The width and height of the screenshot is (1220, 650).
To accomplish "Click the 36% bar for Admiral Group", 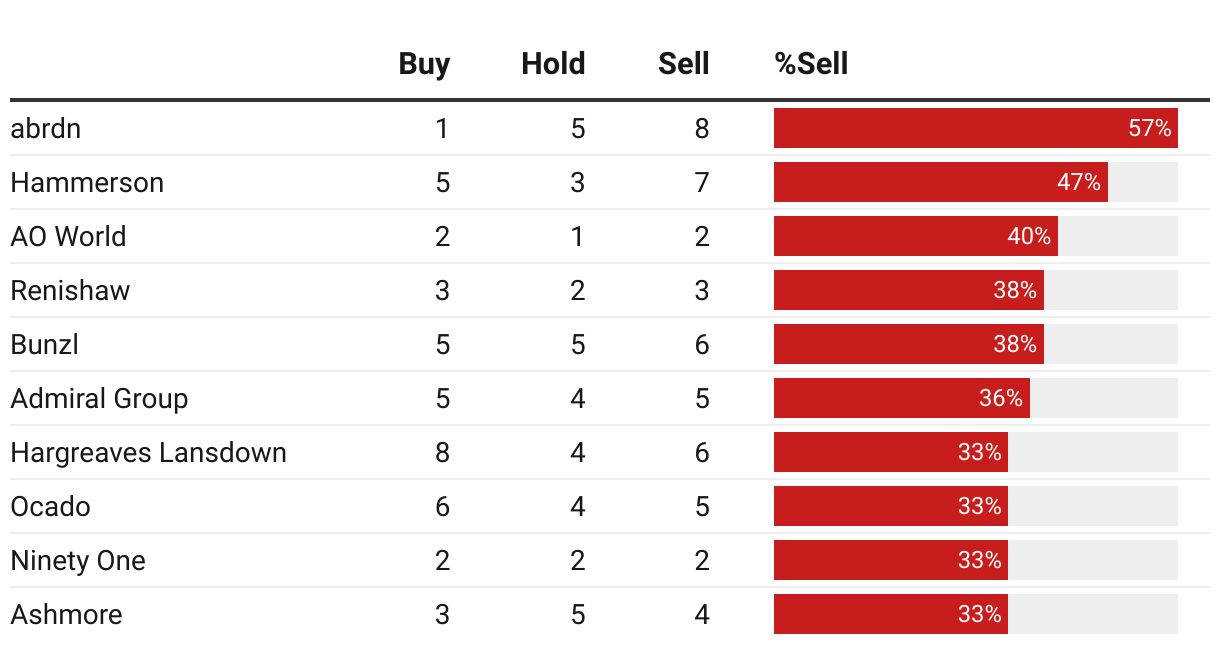I will tap(902, 398).
